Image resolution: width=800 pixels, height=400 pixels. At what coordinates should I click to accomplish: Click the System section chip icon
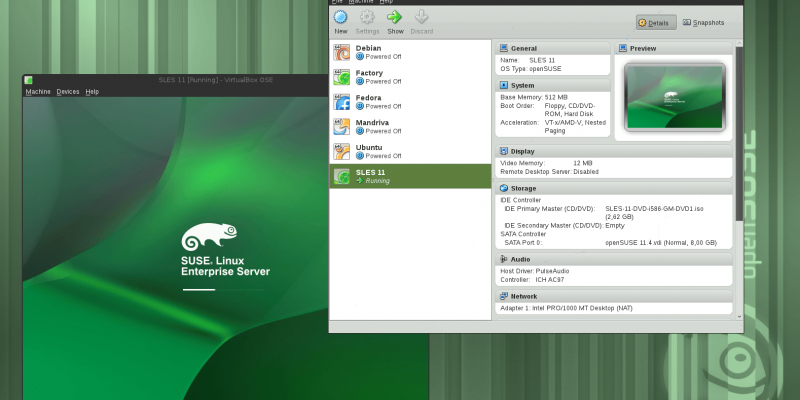504,85
